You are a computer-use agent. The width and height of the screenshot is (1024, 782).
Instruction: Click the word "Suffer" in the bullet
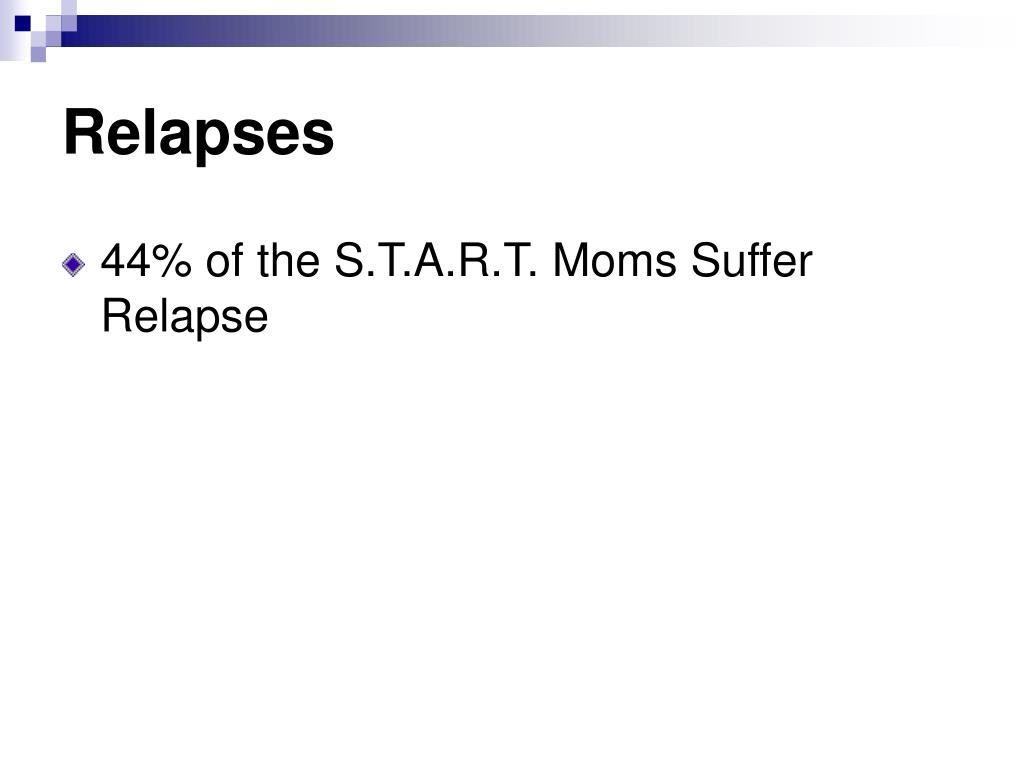[x=752, y=261]
